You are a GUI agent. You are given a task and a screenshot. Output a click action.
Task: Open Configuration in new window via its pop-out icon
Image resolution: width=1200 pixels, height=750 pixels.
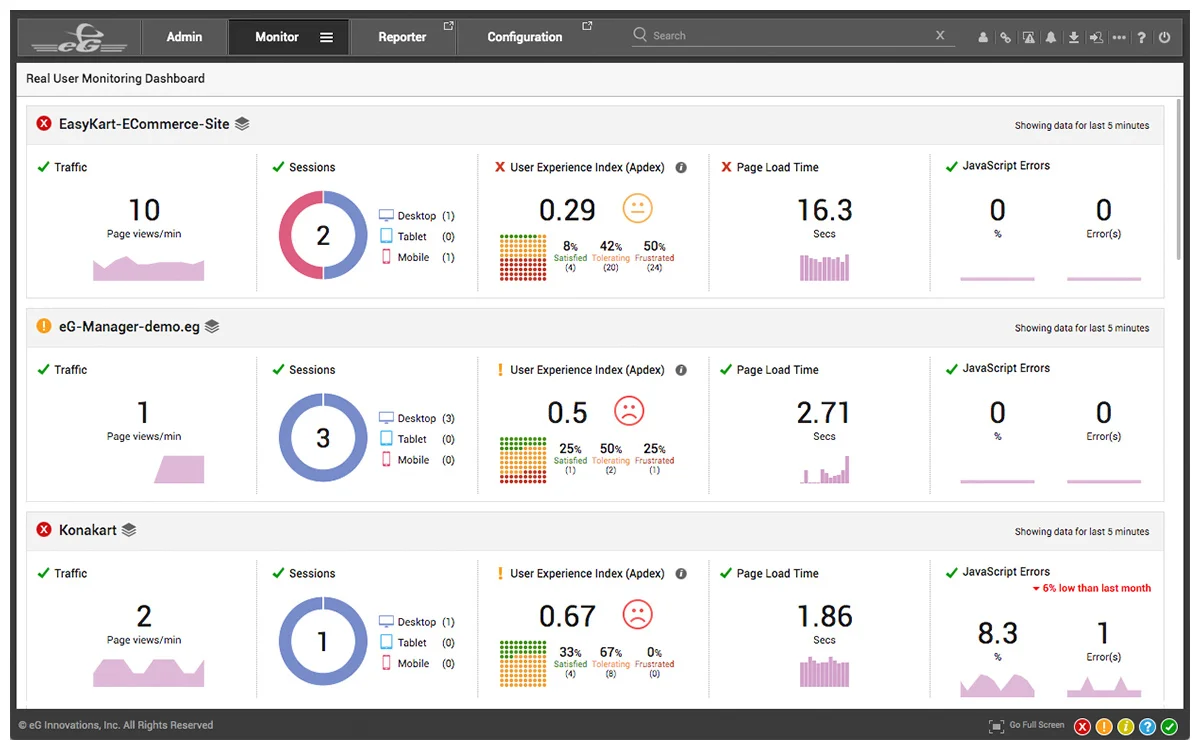(587, 26)
